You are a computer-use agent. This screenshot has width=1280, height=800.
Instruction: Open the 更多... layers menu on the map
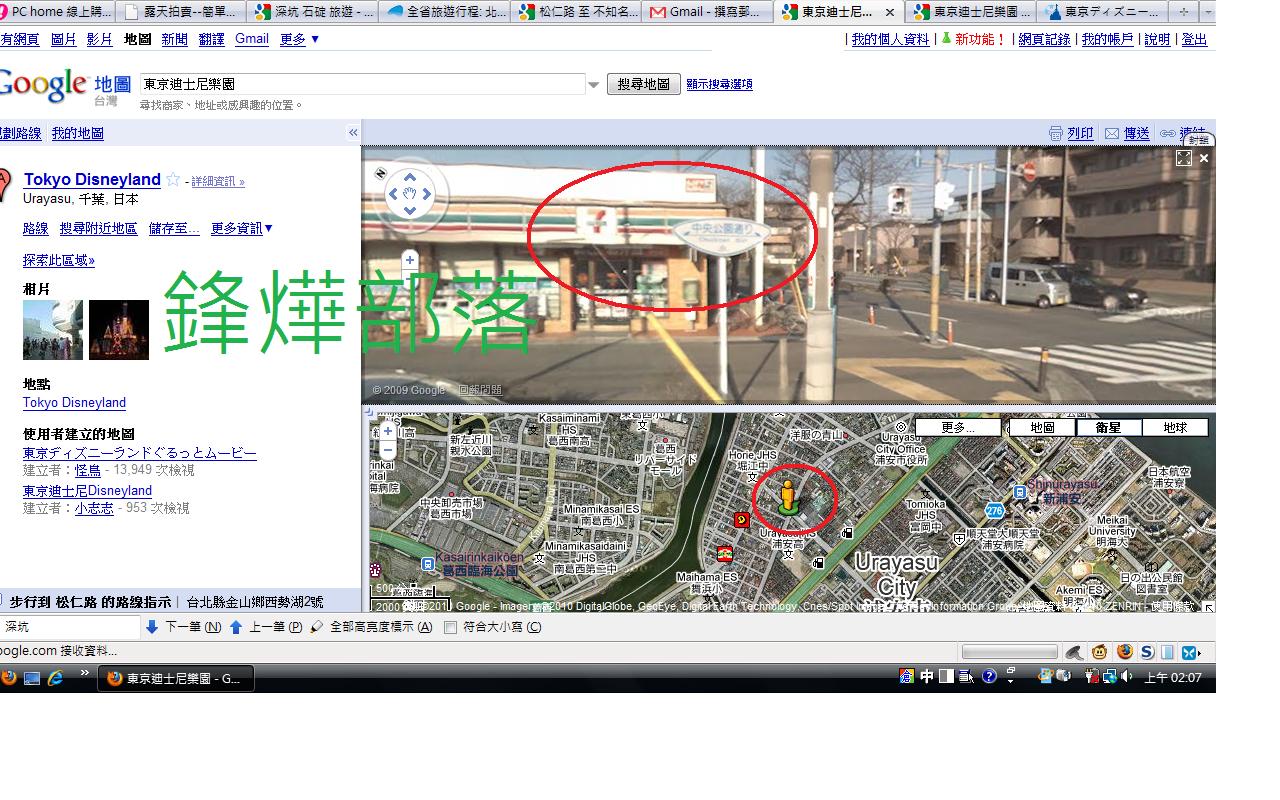pos(957,427)
